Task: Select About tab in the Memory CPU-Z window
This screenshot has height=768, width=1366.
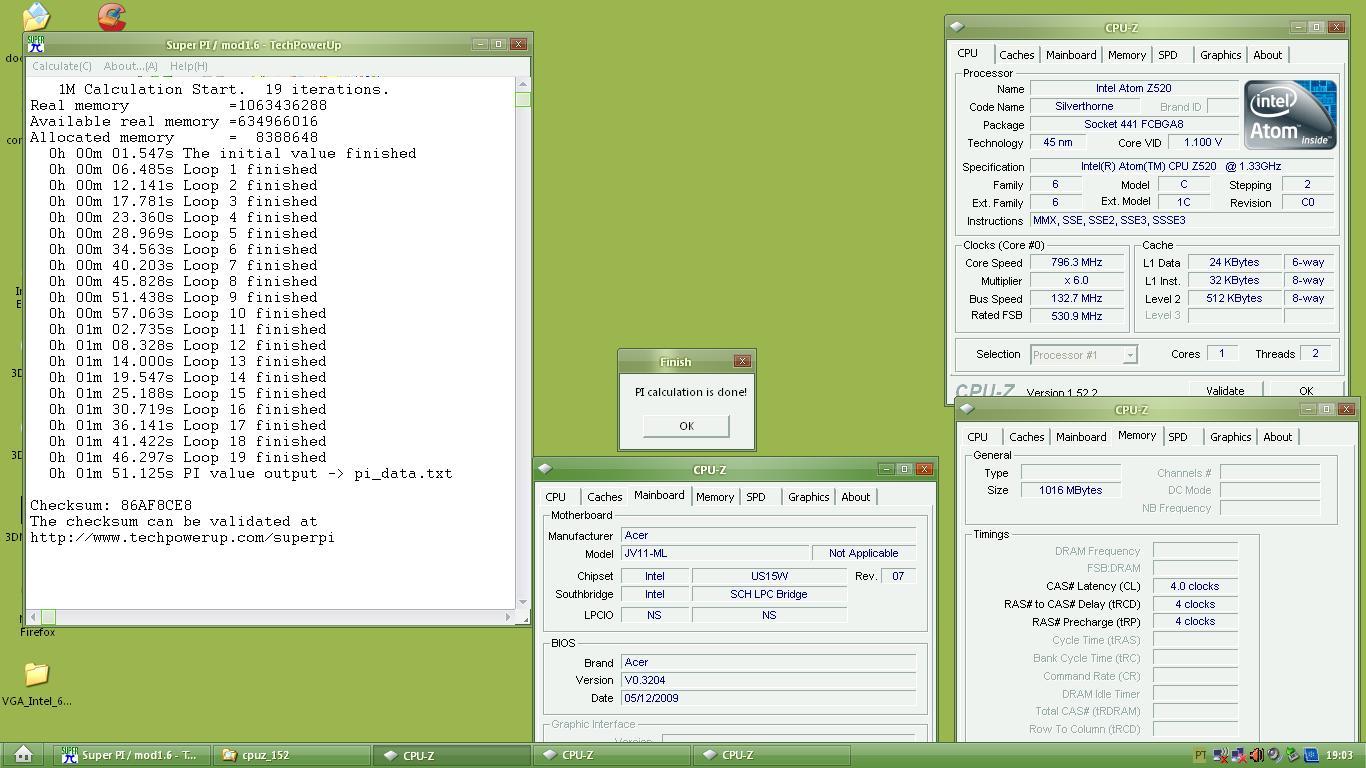Action: 1277,437
